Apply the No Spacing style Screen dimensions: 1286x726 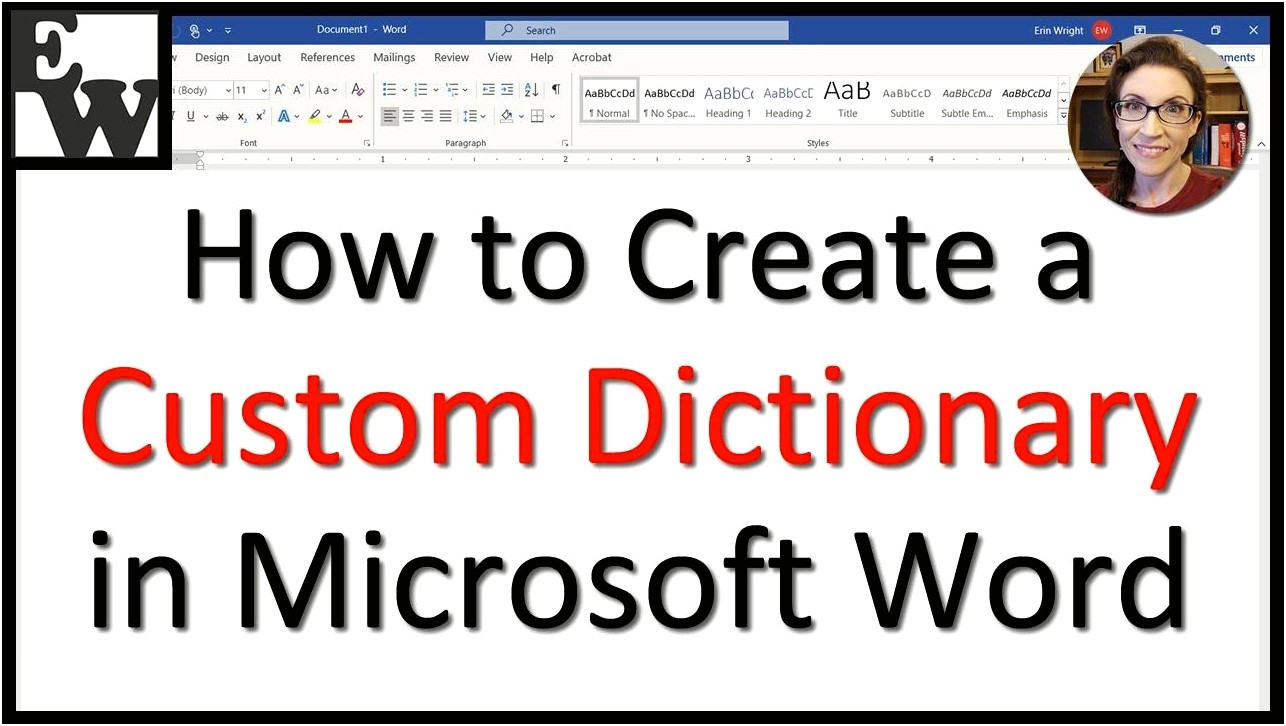tap(669, 101)
